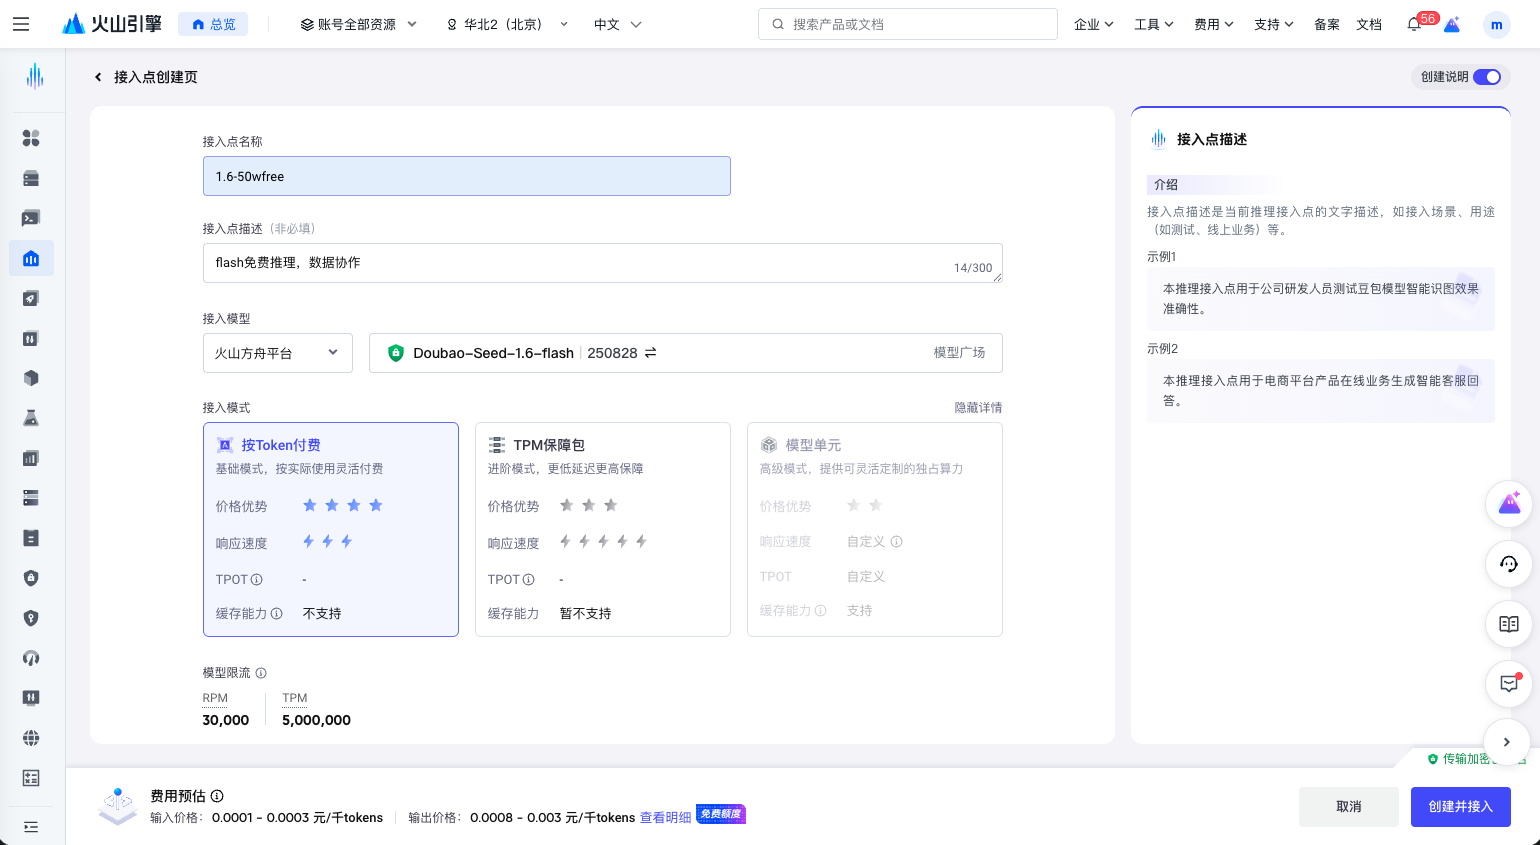
Task: Open the AI assistant floating button
Action: coord(1509,504)
